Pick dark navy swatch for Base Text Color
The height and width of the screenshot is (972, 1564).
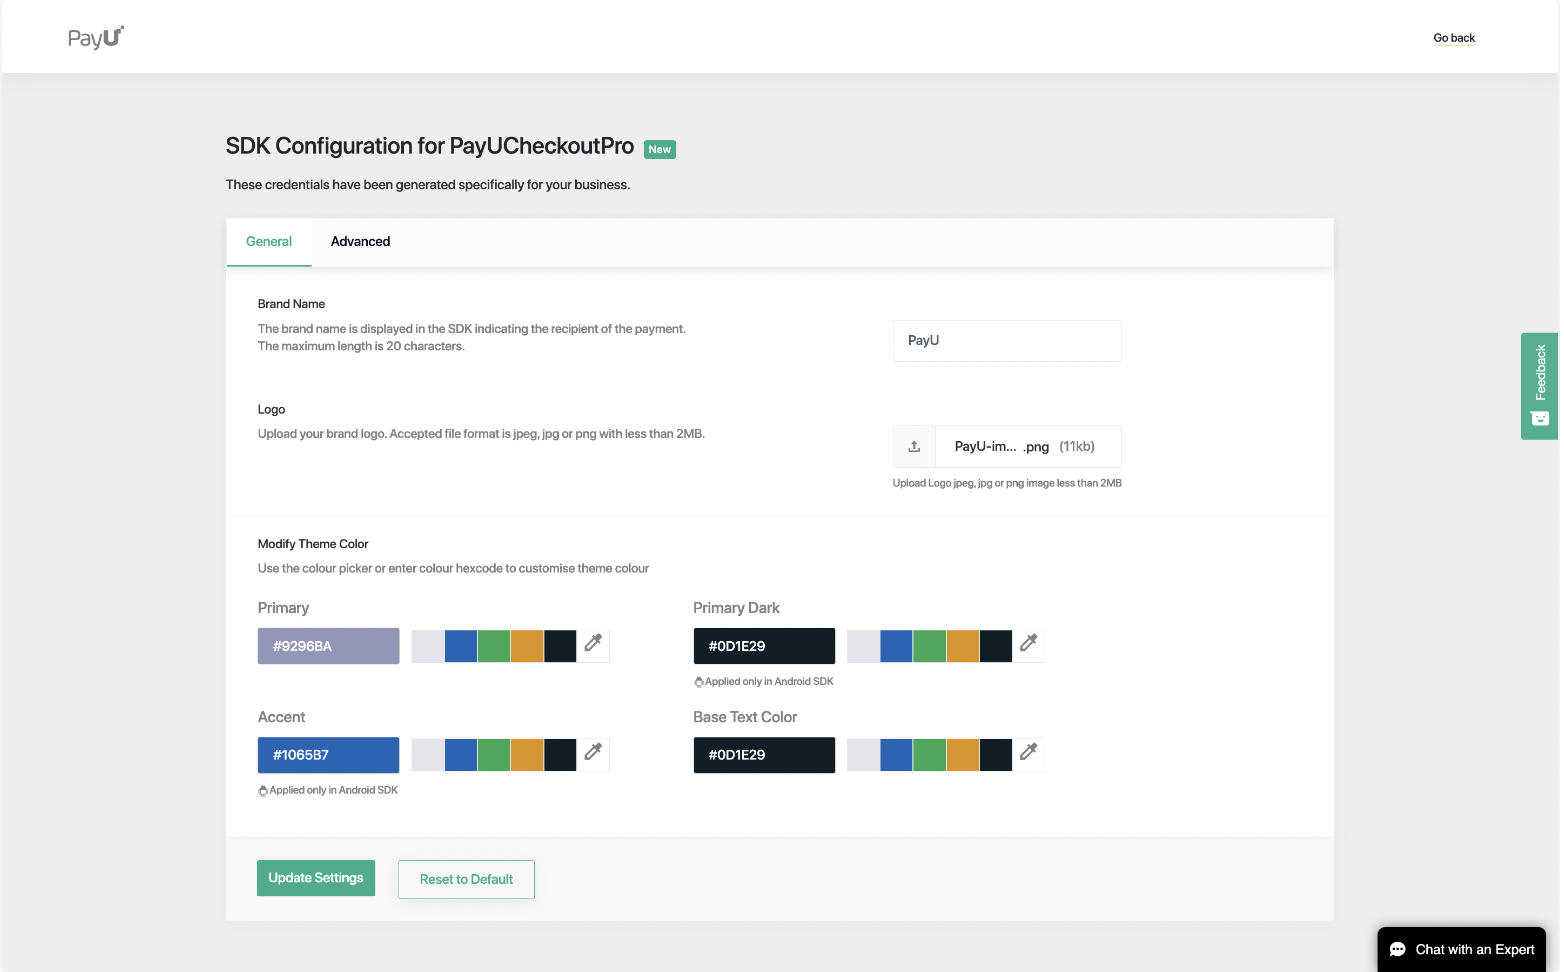(996, 755)
